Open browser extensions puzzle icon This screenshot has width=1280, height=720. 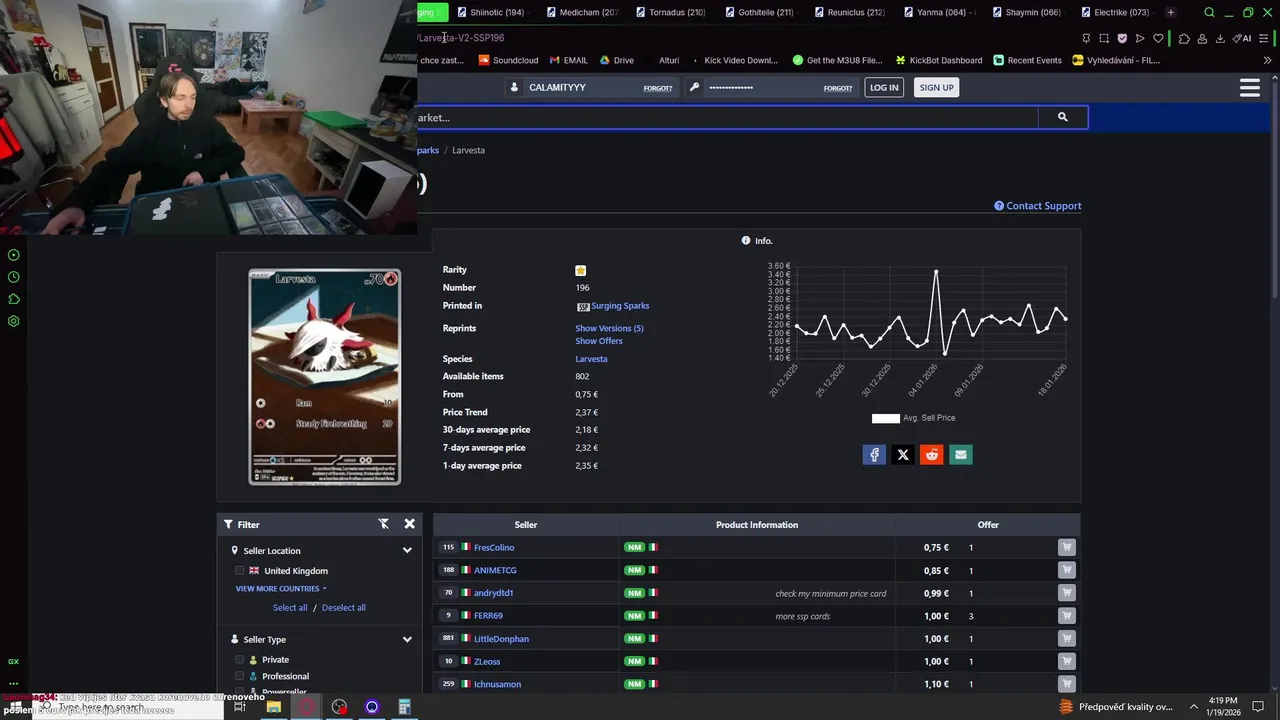coord(1184,38)
